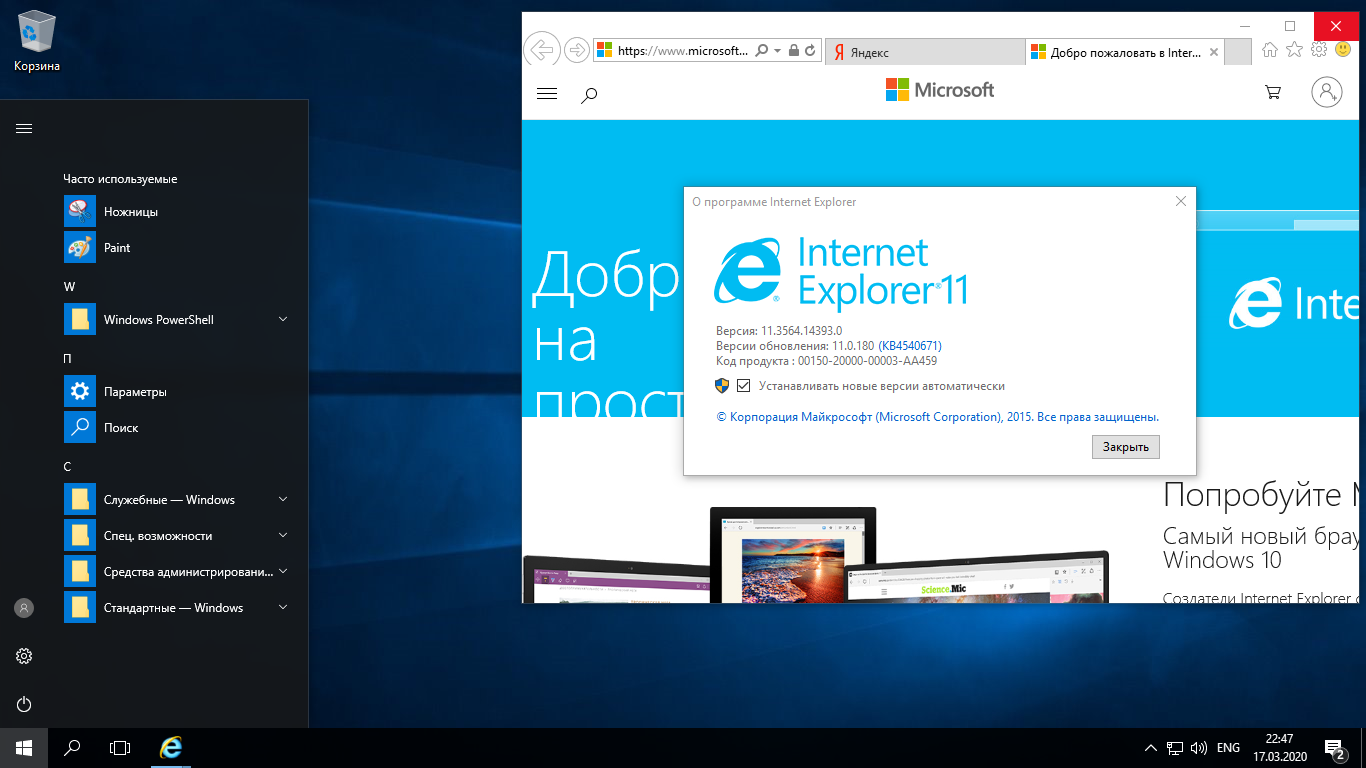Viewport: 1366px width, 768px height.
Task: Show hidden system tray icons
Action: tap(1150, 748)
